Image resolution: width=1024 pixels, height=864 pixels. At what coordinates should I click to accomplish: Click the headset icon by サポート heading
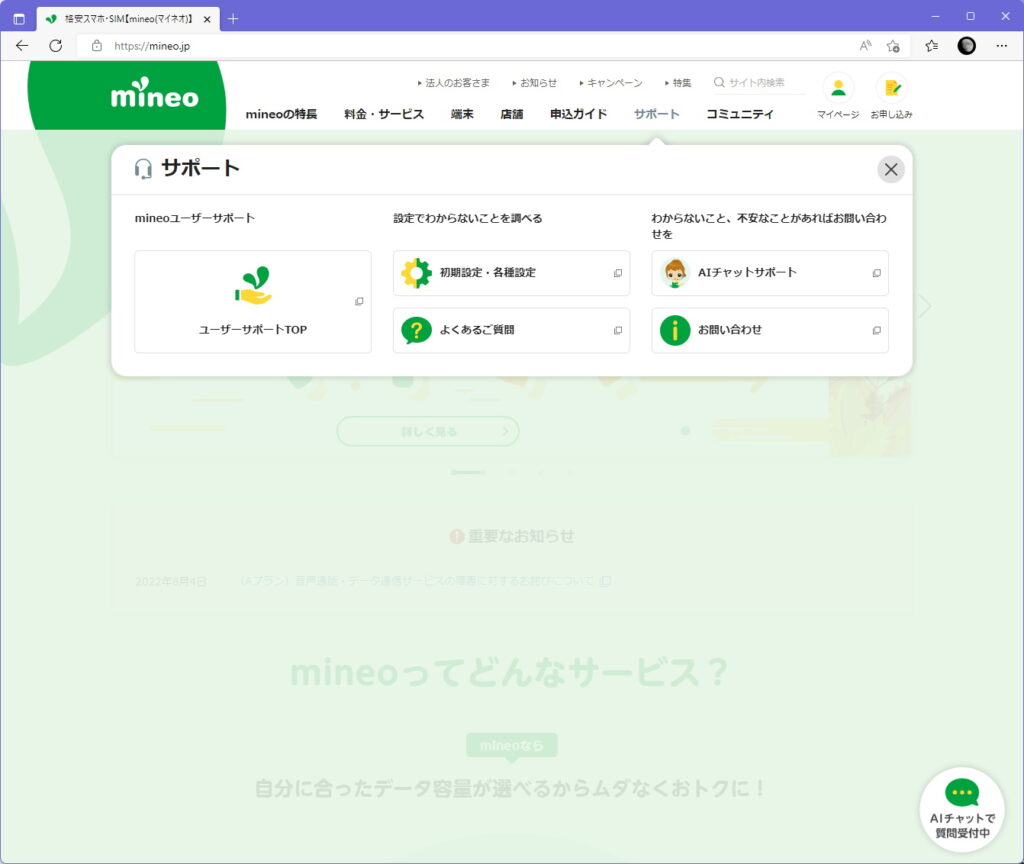pyautogui.click(x=143, y=168)
